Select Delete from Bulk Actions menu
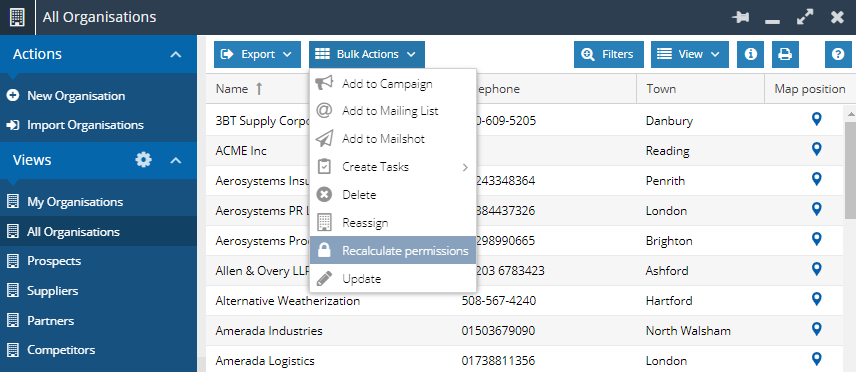856x372 pixels. pyautogui.click(x=393, y=194)
